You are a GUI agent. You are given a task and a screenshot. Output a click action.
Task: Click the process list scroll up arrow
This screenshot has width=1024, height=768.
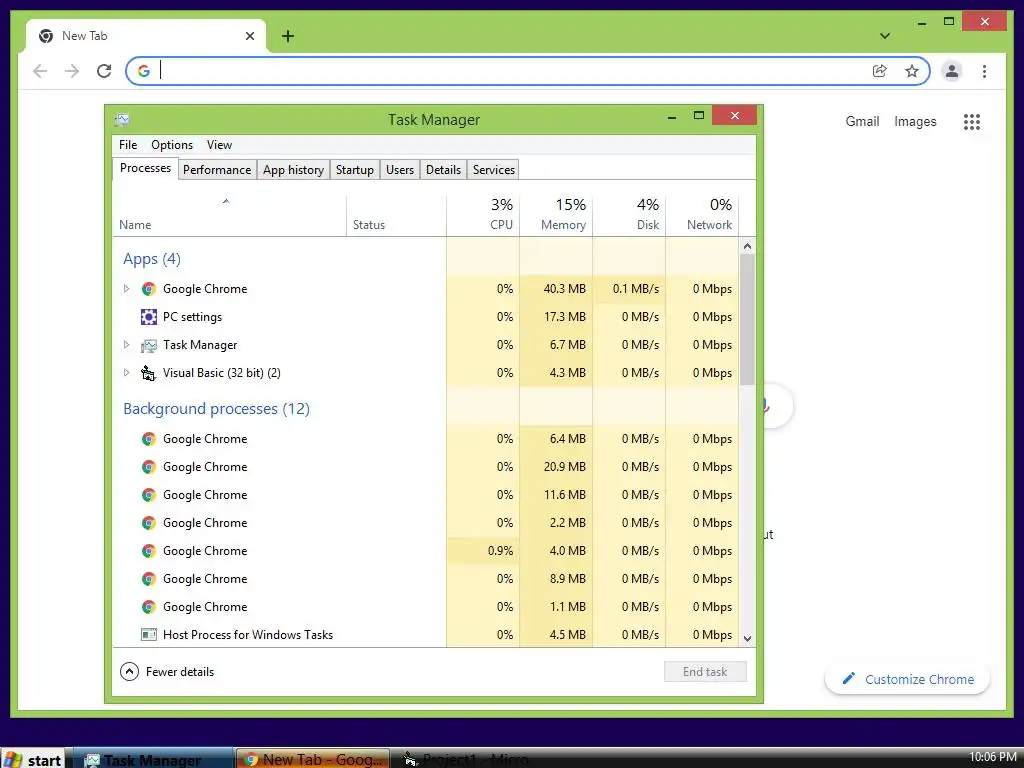coord(747,246)
